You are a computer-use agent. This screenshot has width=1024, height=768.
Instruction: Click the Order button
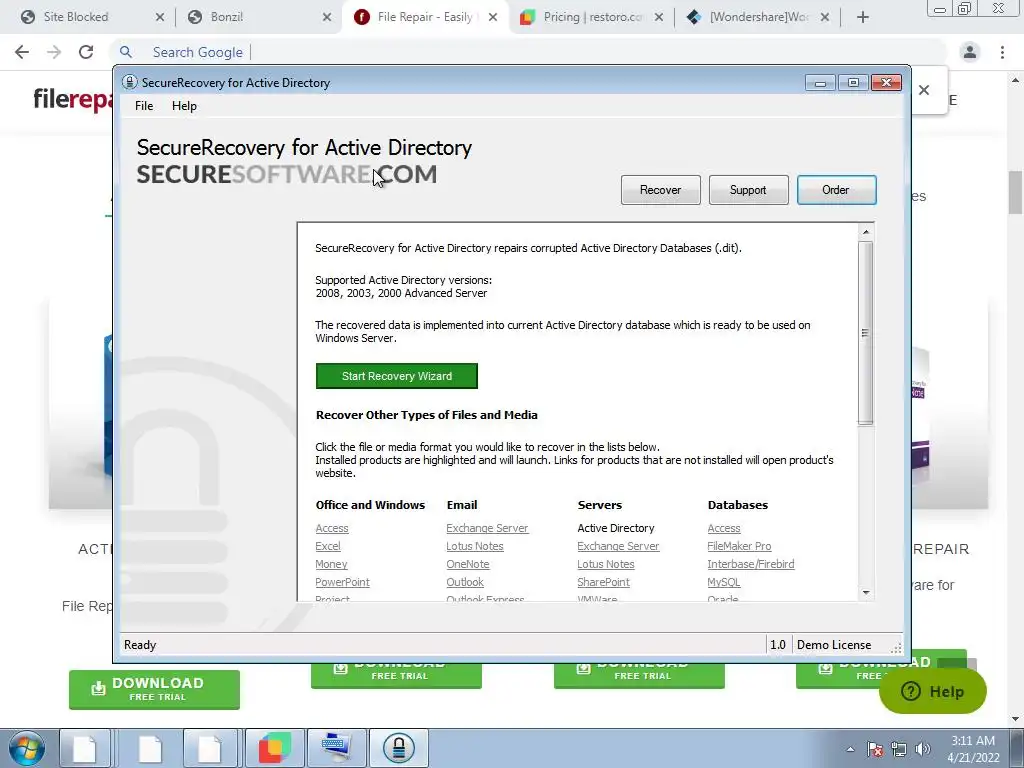pyautogui.click(x=836, y=190)
